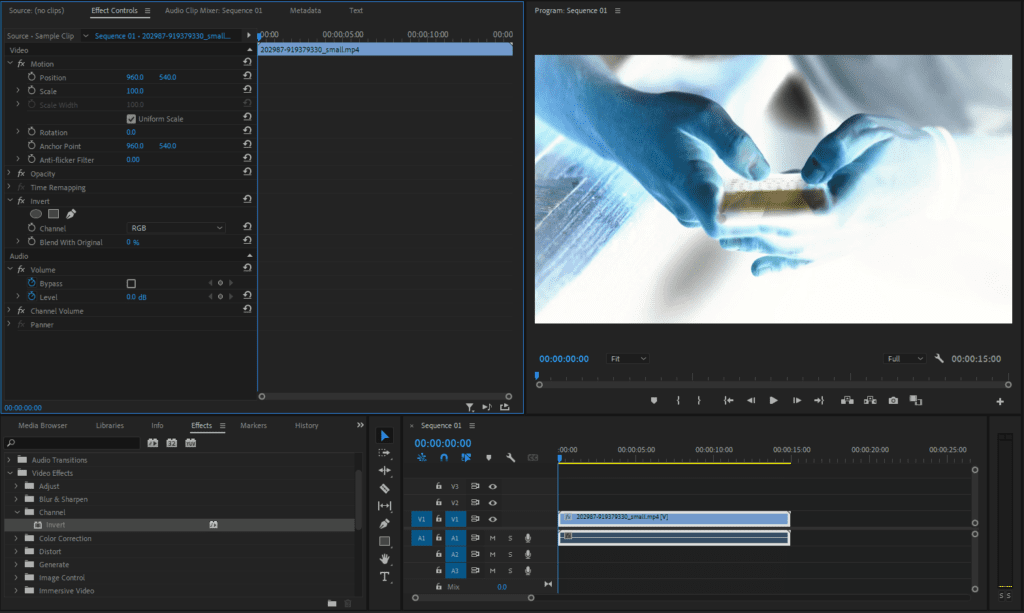Create 4-point polygon mask for Invert
Viewport: 1024px width, 613px height.
54,214
